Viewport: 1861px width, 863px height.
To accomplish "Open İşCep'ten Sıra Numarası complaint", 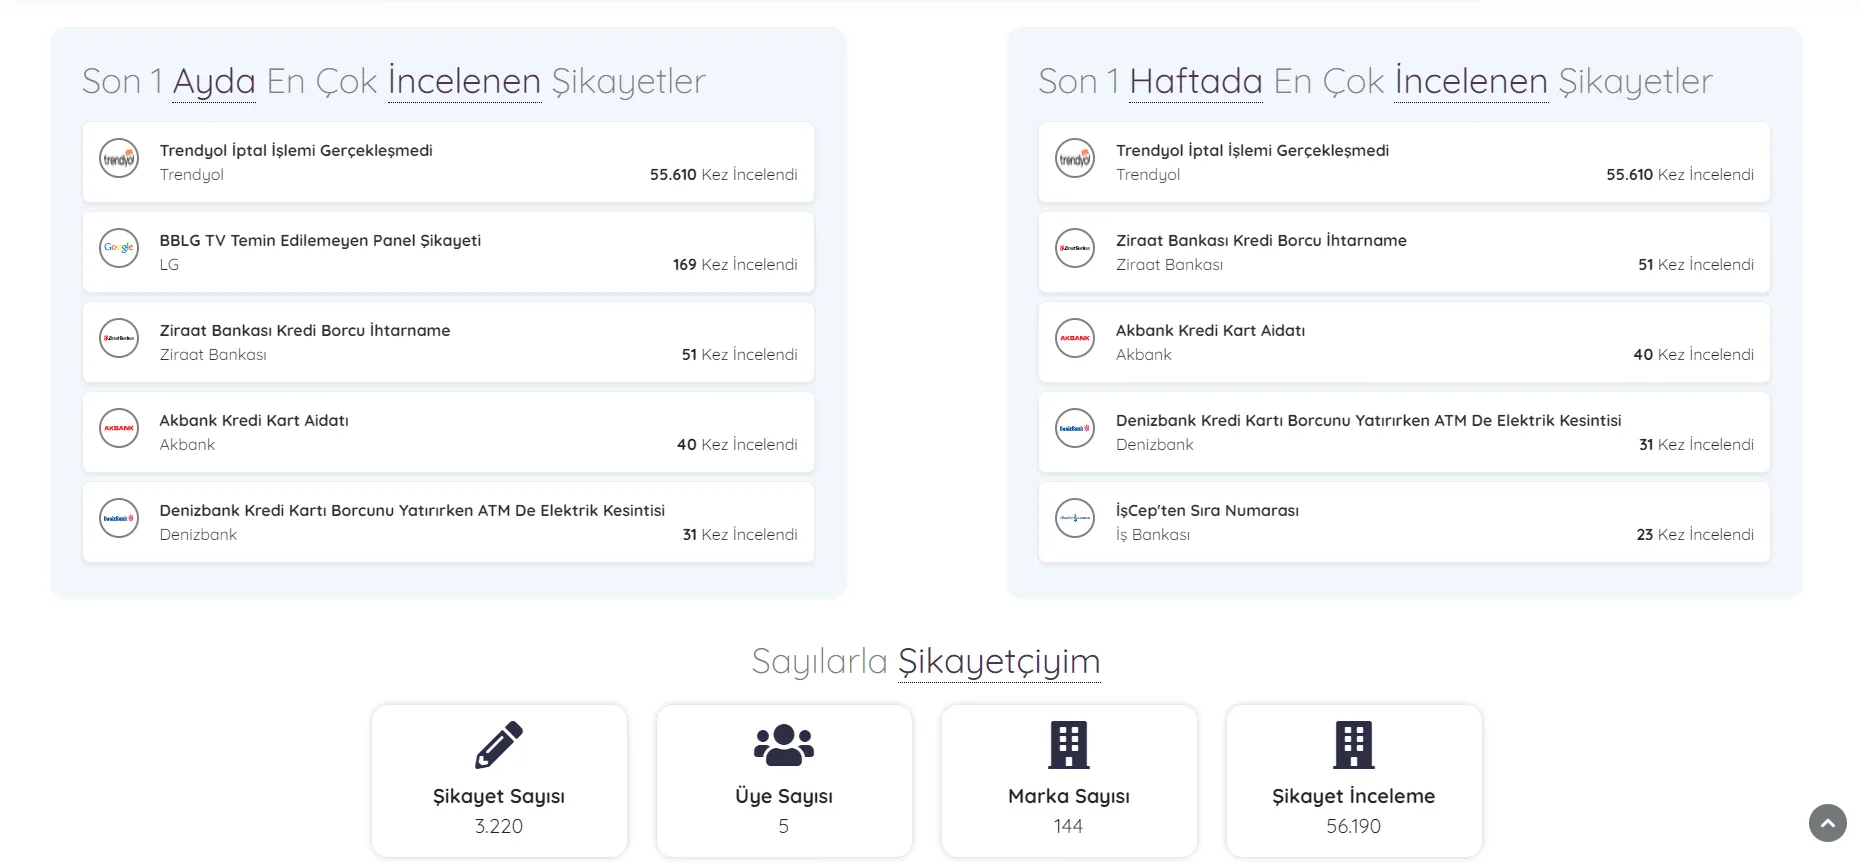I will (x=1404, y=522).
